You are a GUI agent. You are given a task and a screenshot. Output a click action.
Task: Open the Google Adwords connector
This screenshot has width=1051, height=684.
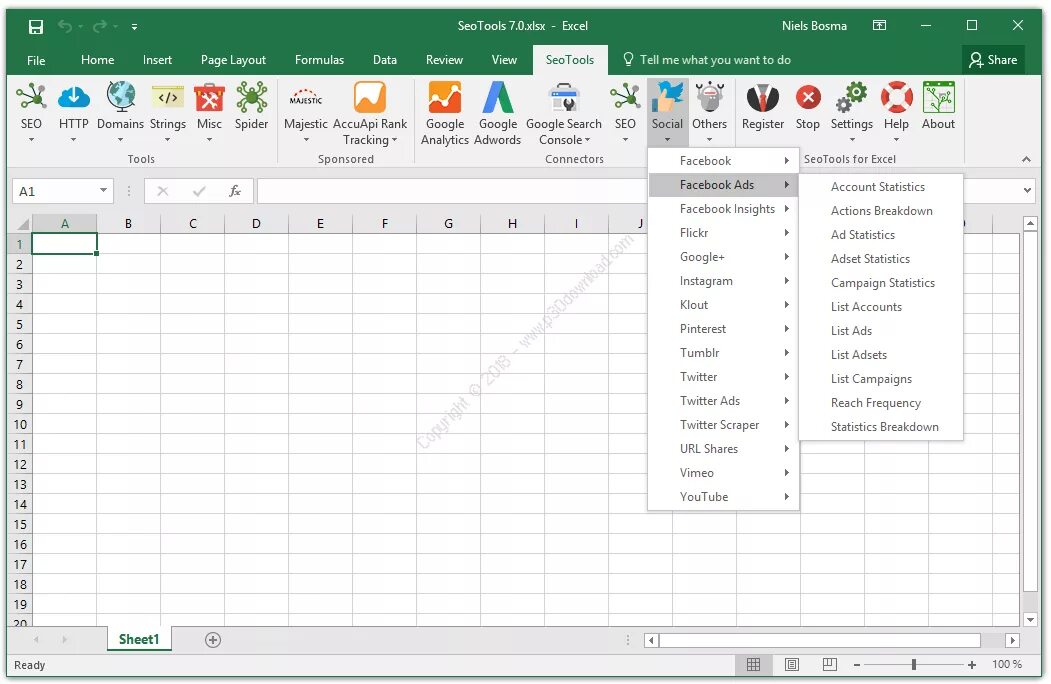pyautogui.click(x=497, y=113)
